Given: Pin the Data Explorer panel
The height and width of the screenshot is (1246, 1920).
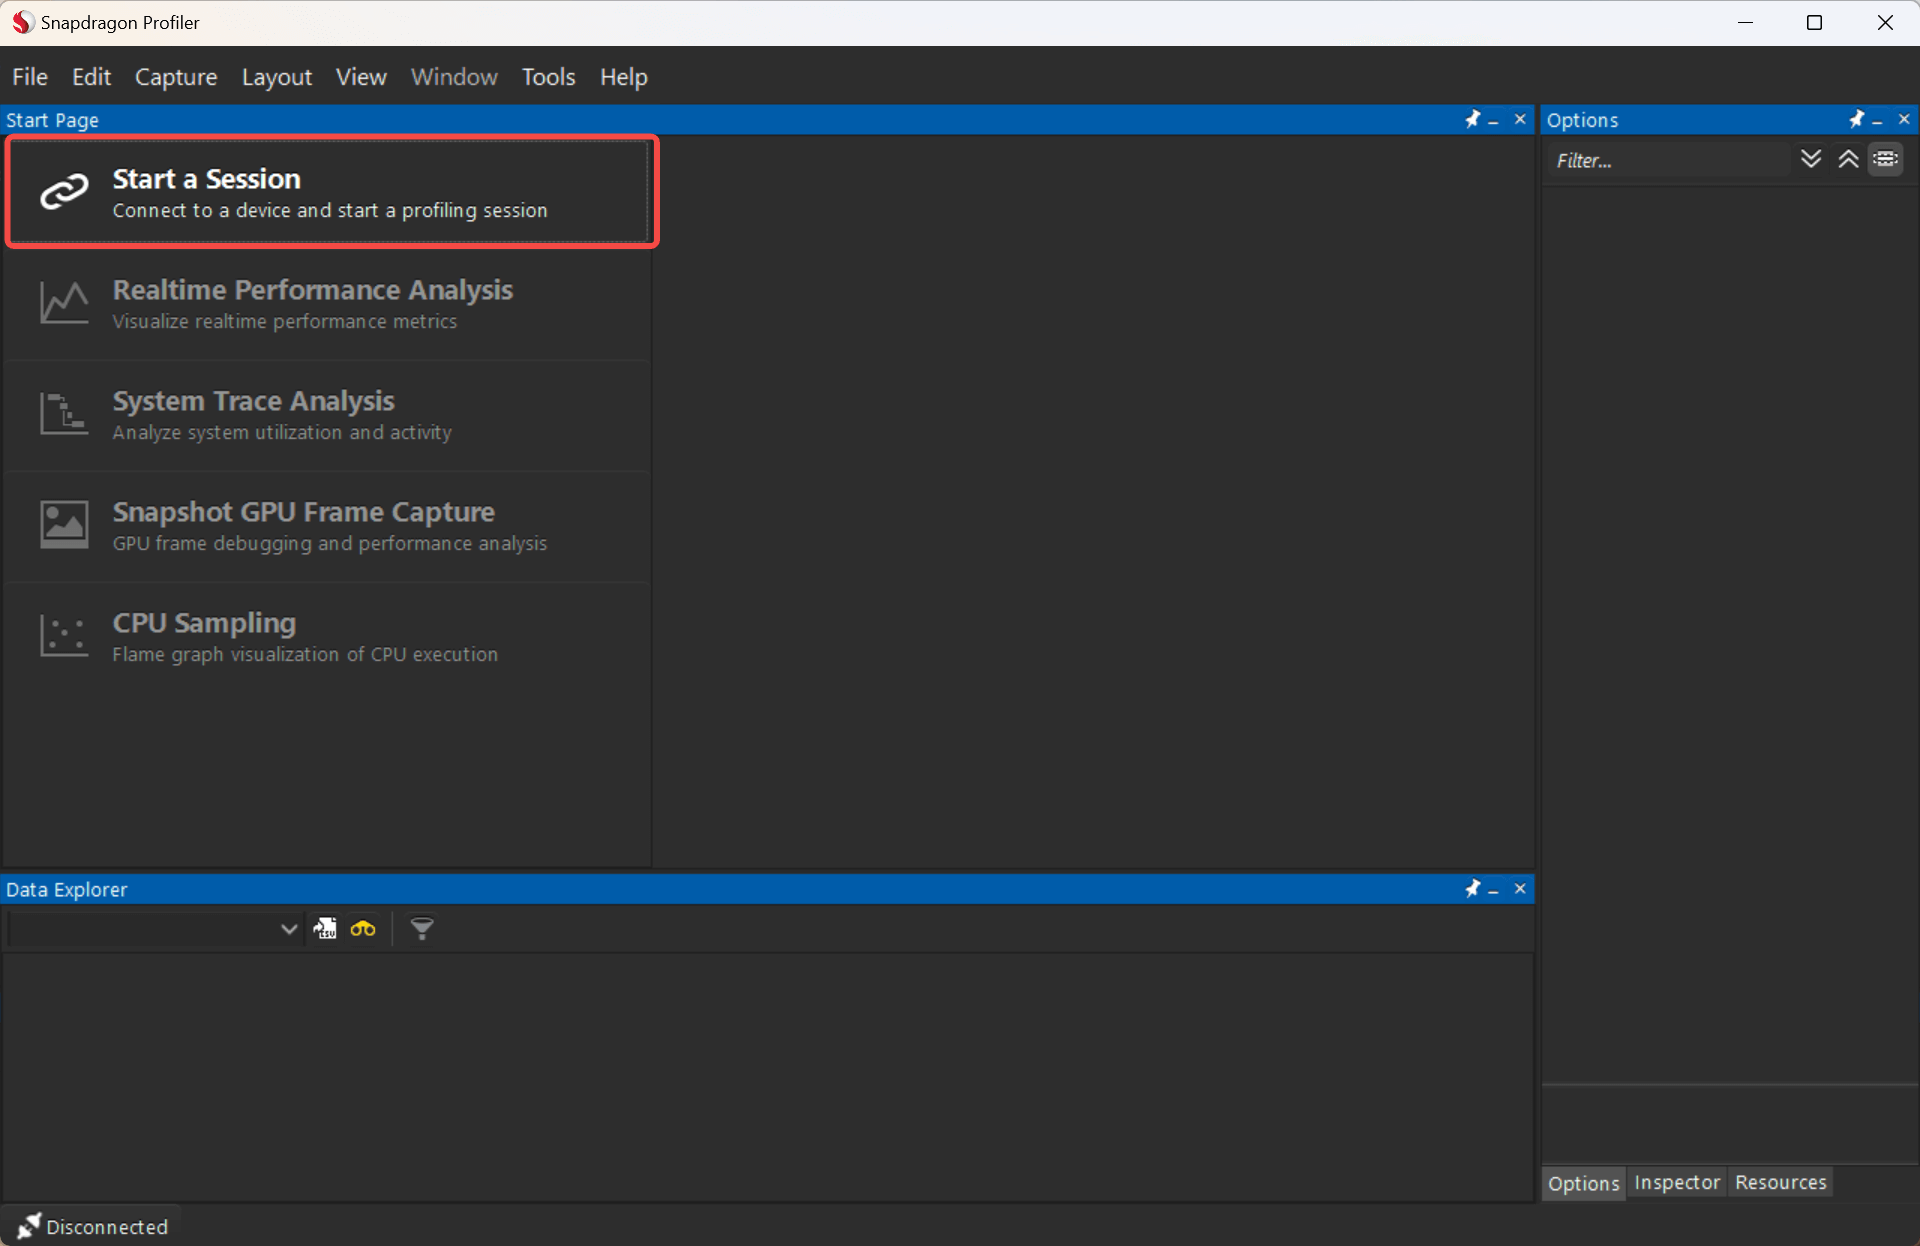Looking at the screenshot, I should pos(1472,888).
